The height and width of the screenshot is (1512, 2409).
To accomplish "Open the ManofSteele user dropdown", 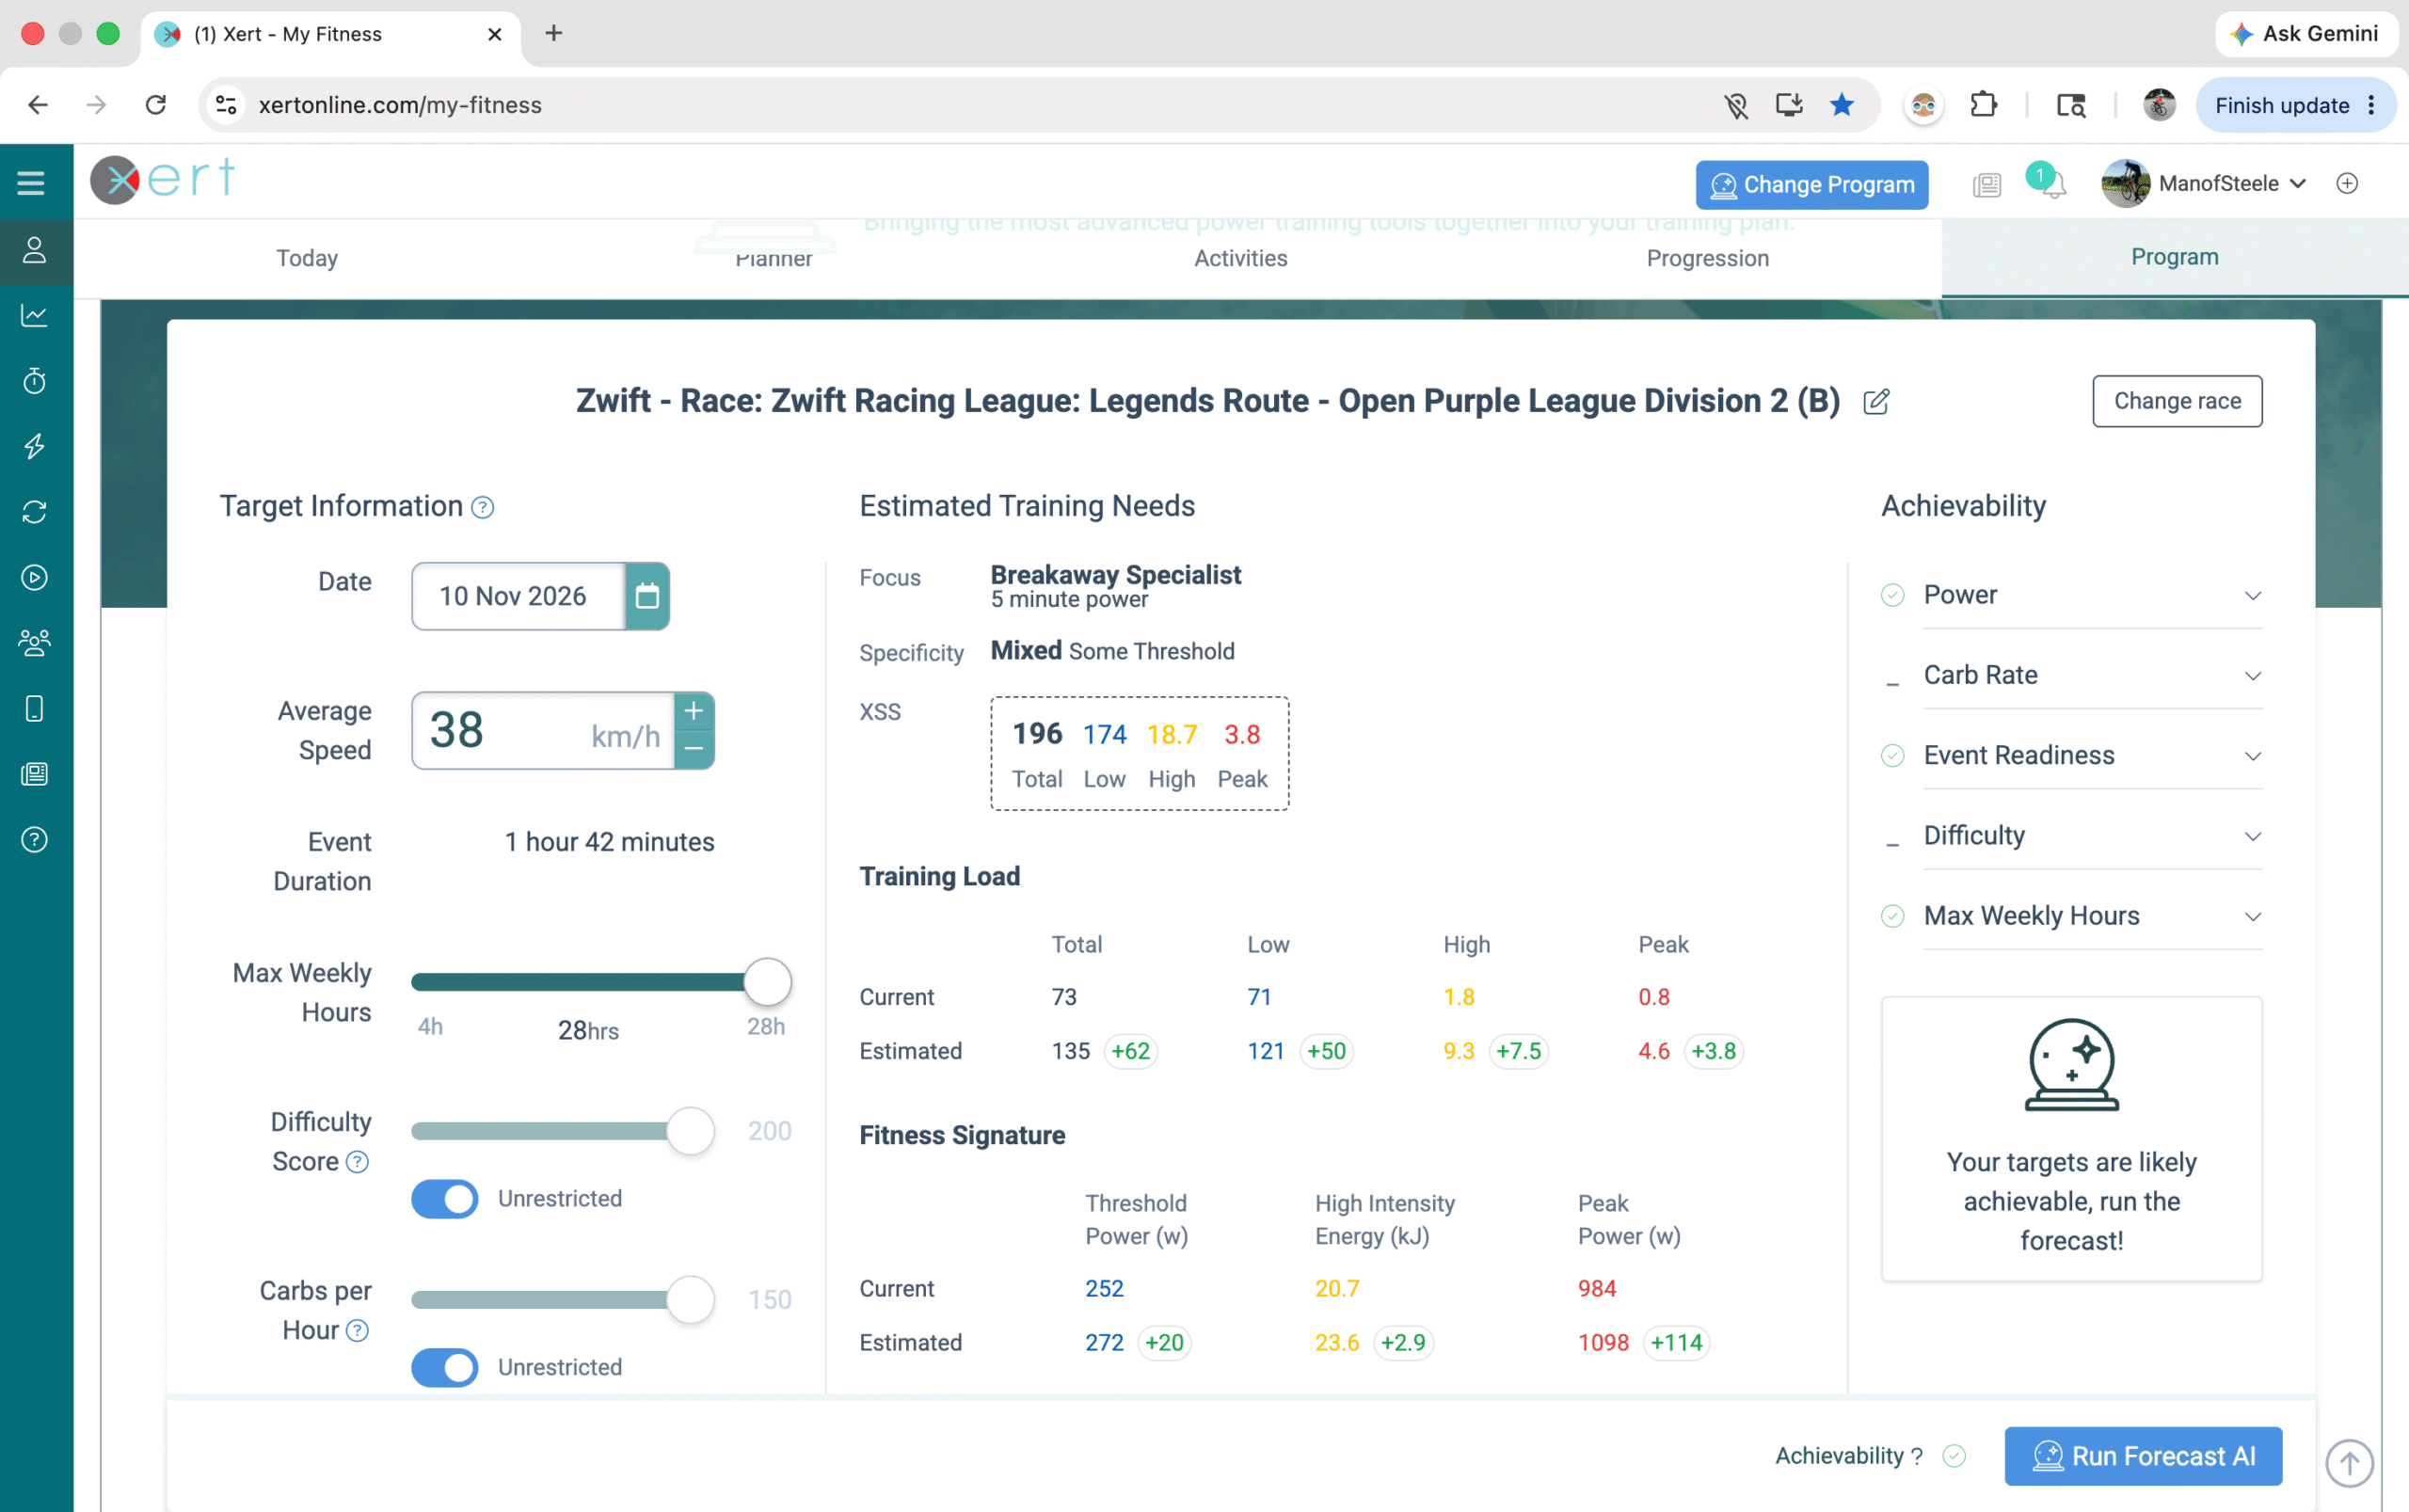I will click(2204, 183).
